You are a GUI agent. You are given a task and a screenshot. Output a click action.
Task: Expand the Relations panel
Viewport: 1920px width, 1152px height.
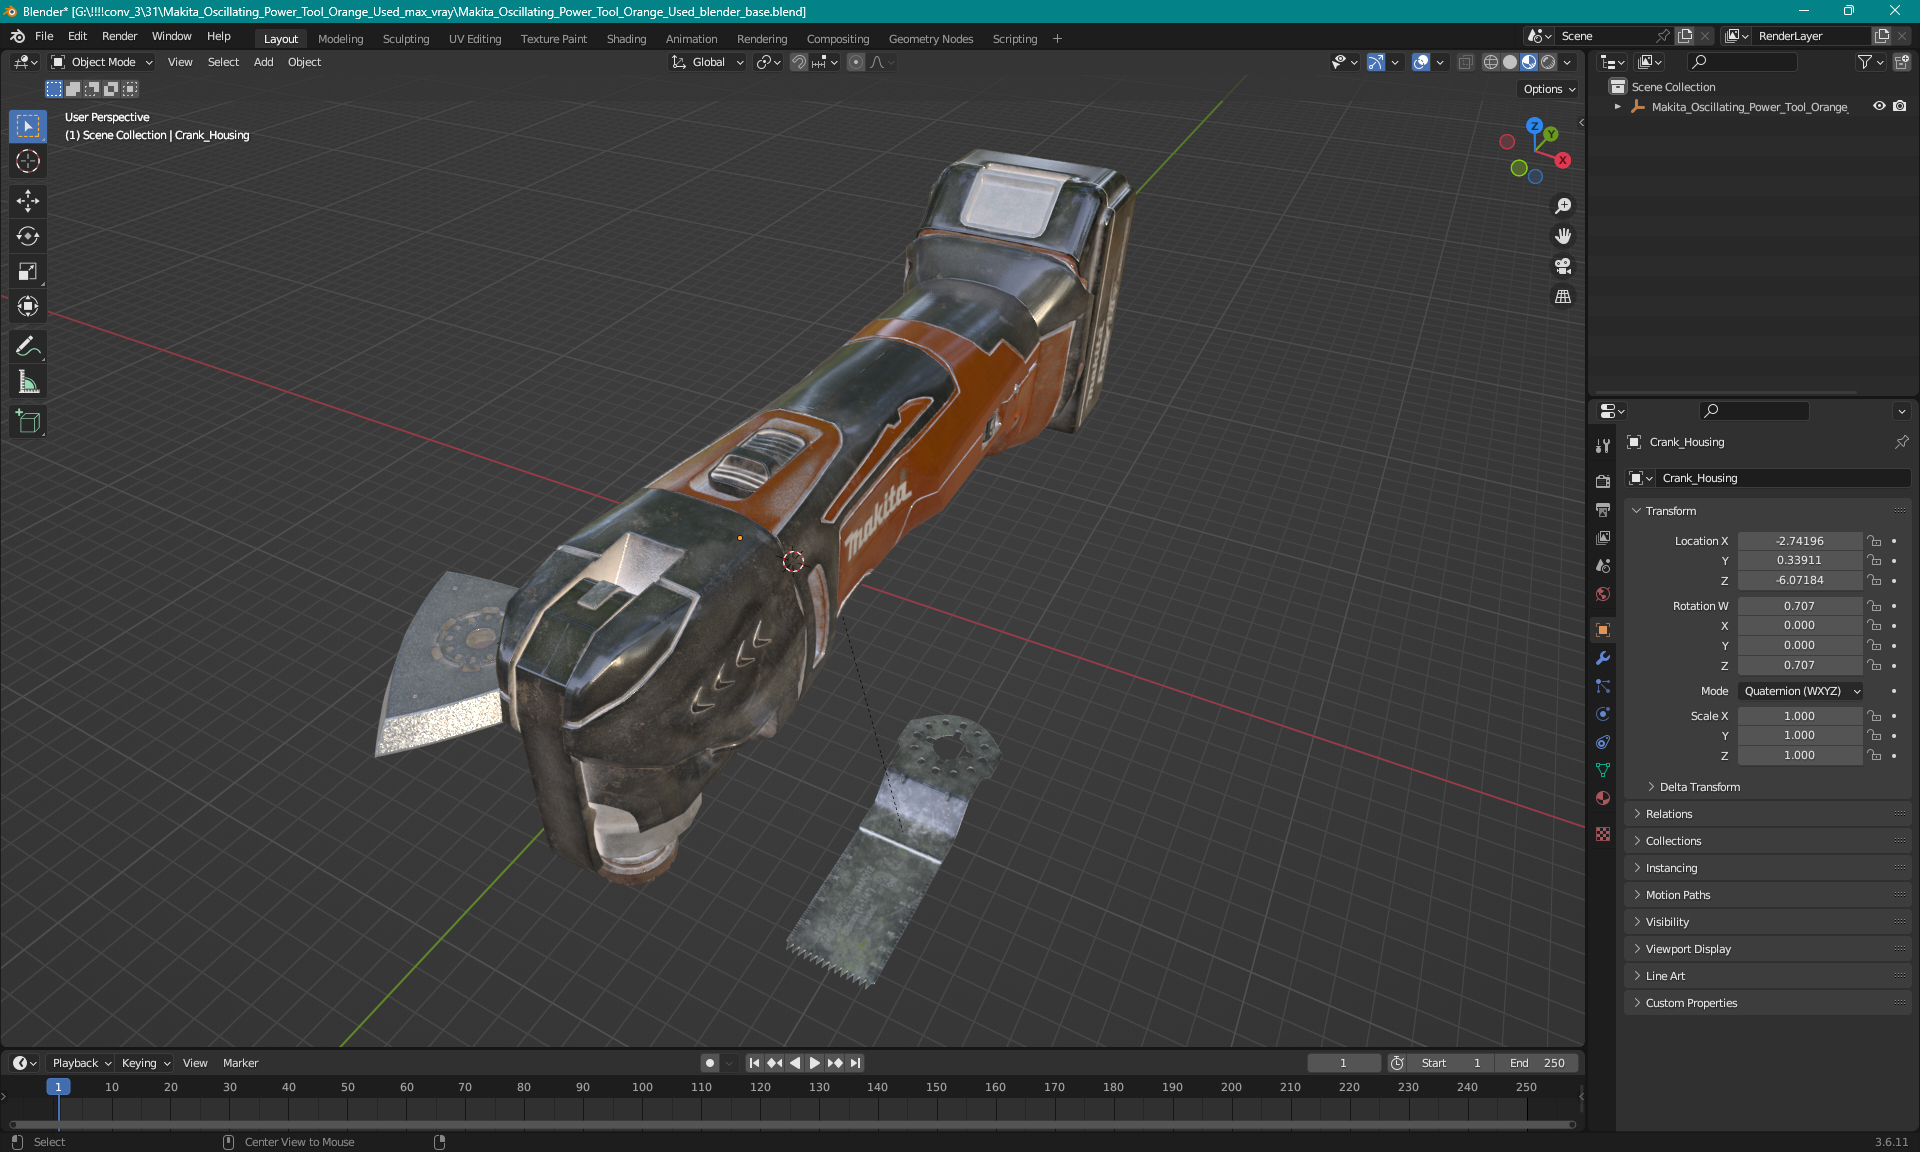[x=1669, y=814]
